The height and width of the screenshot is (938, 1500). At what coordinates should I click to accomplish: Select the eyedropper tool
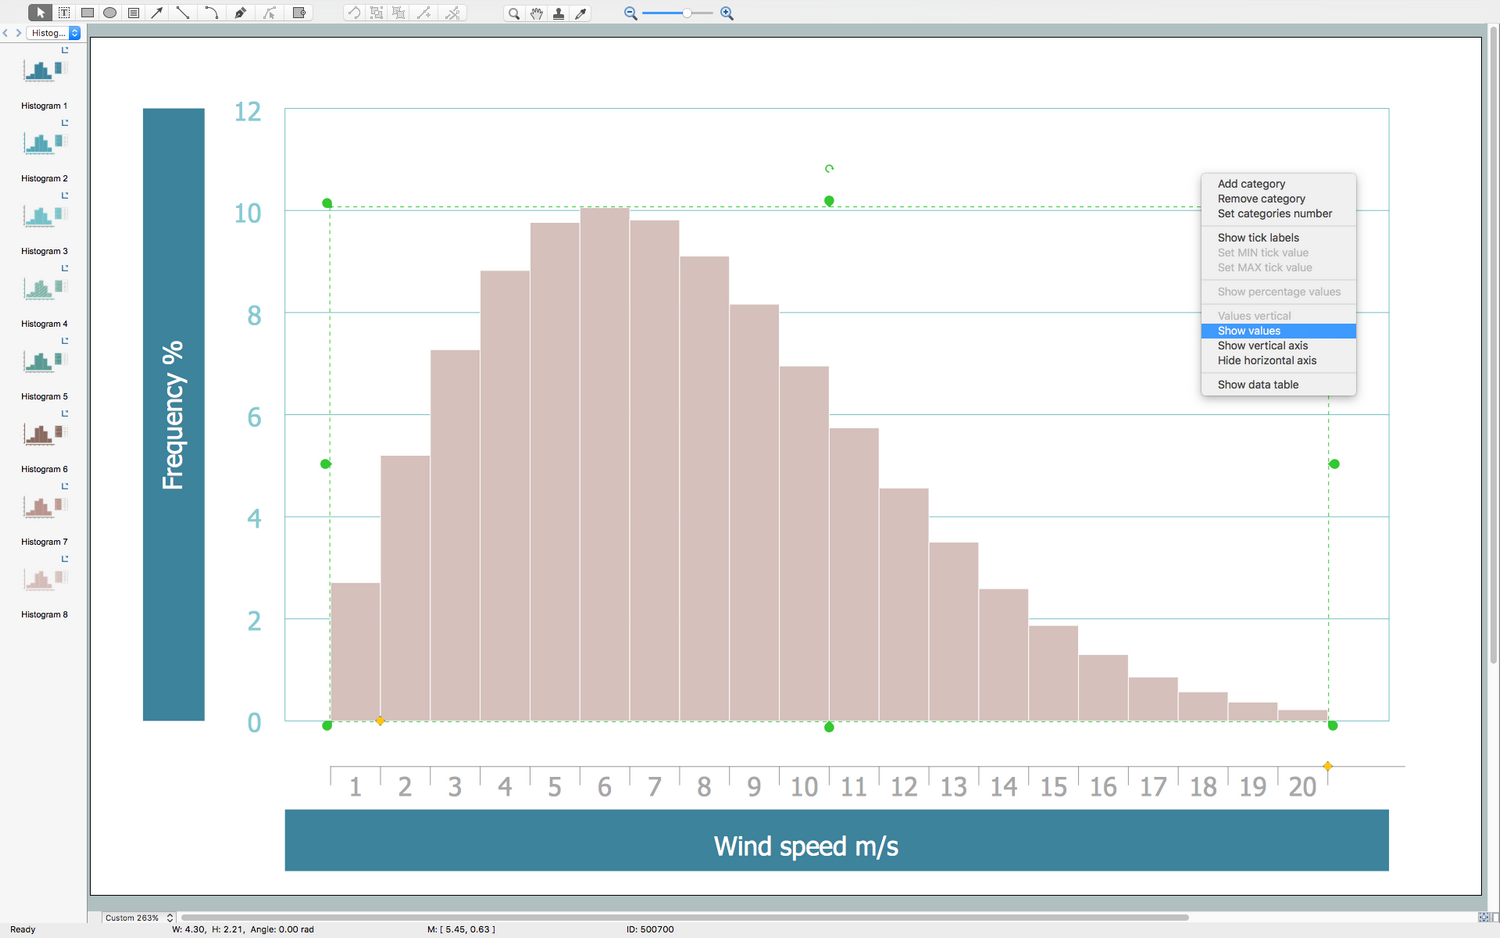coord(581,13)
